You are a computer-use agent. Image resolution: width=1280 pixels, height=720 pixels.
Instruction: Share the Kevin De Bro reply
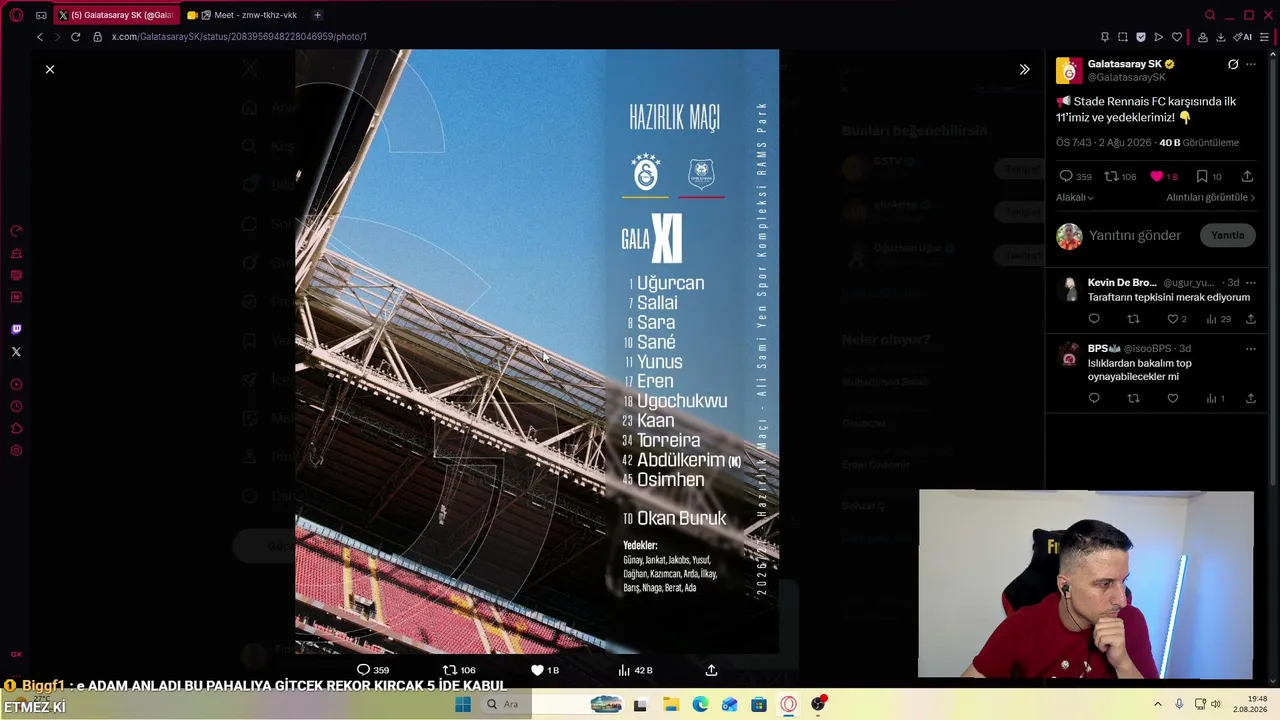(1250, 319)
